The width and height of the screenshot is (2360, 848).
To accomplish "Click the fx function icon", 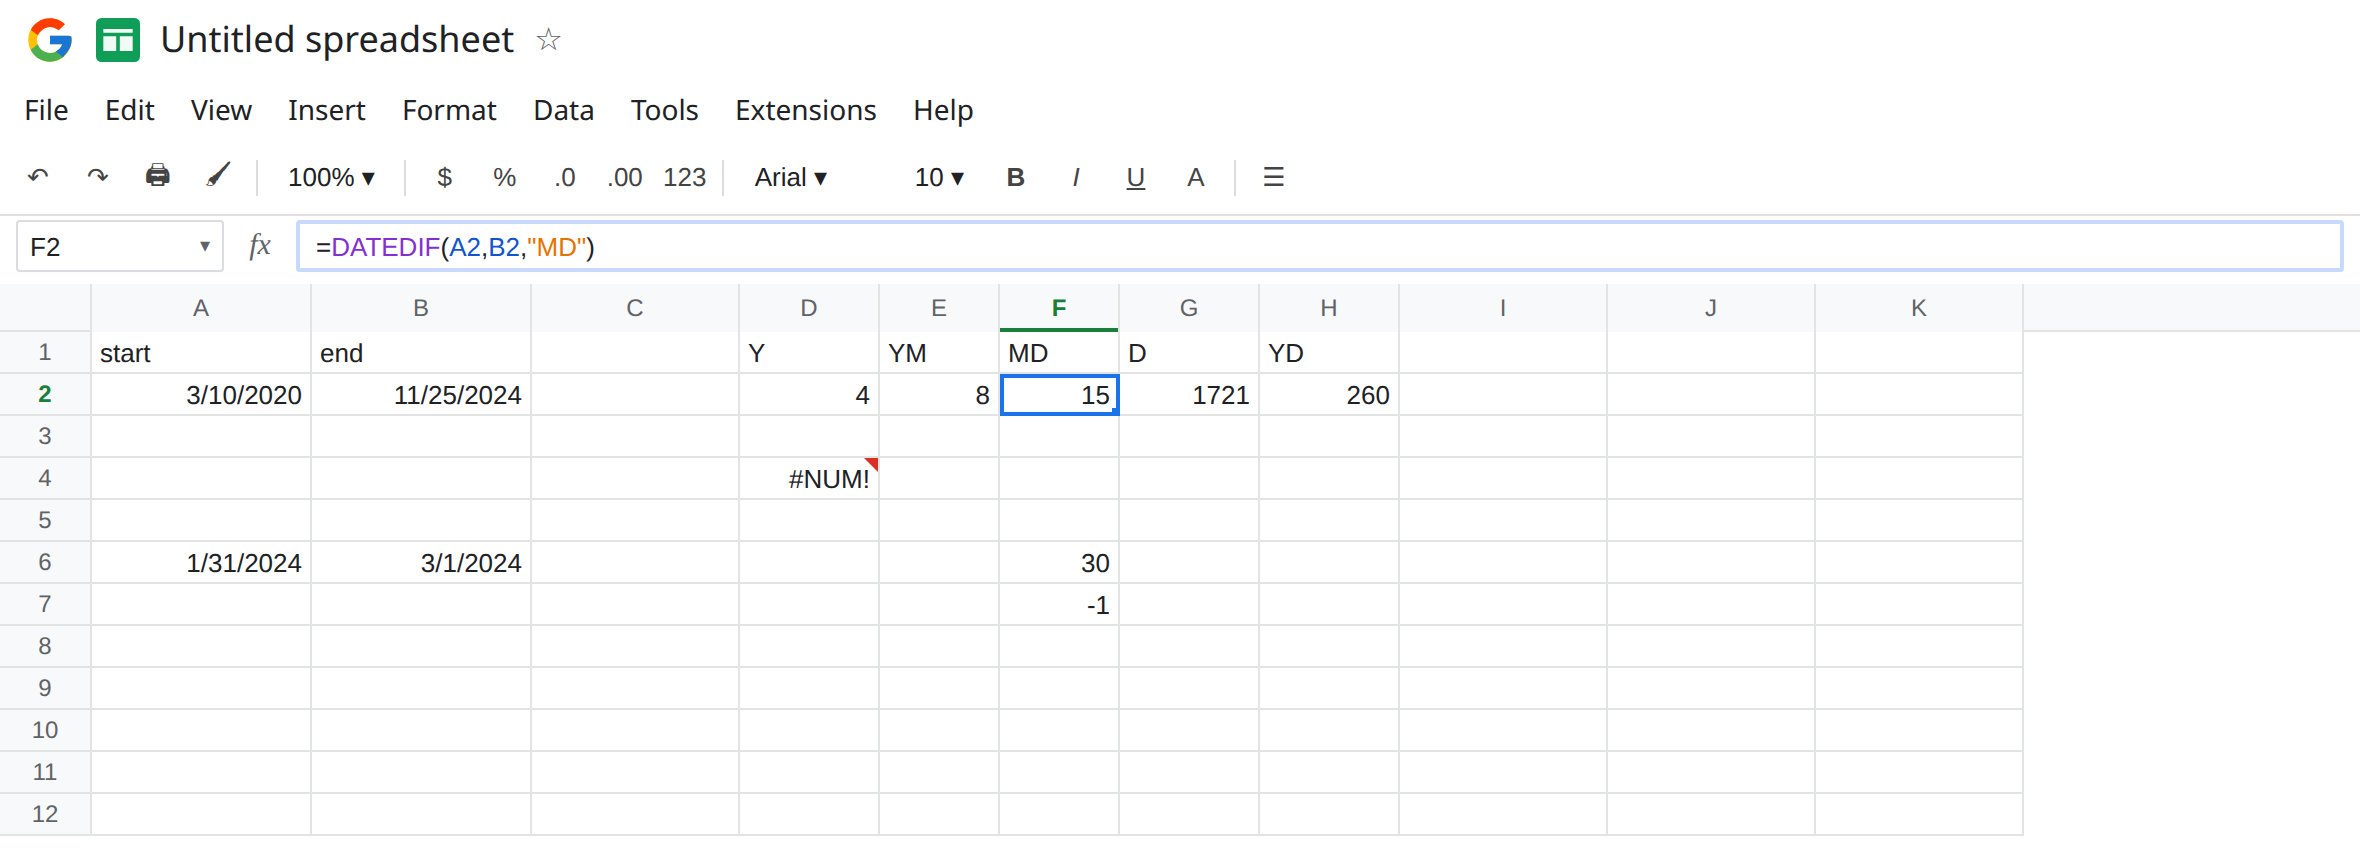I will (x=260, y=246).
